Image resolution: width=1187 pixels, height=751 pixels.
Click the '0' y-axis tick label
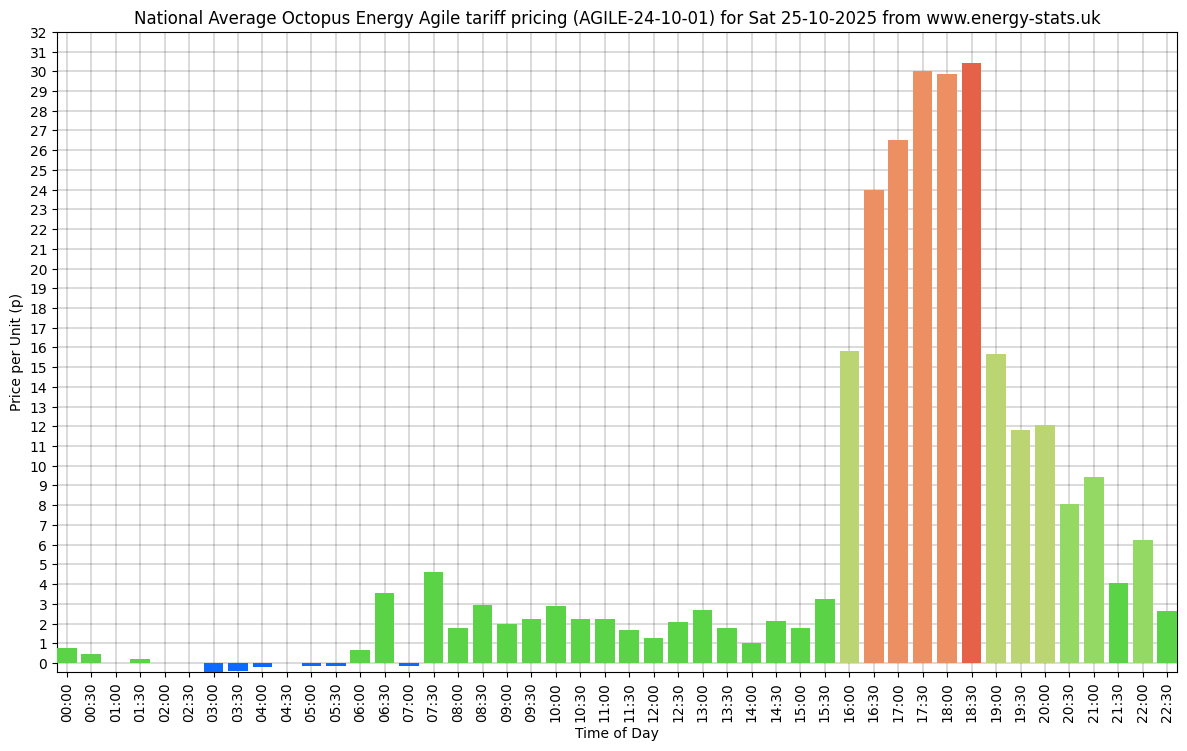click(x=43, y=664)
